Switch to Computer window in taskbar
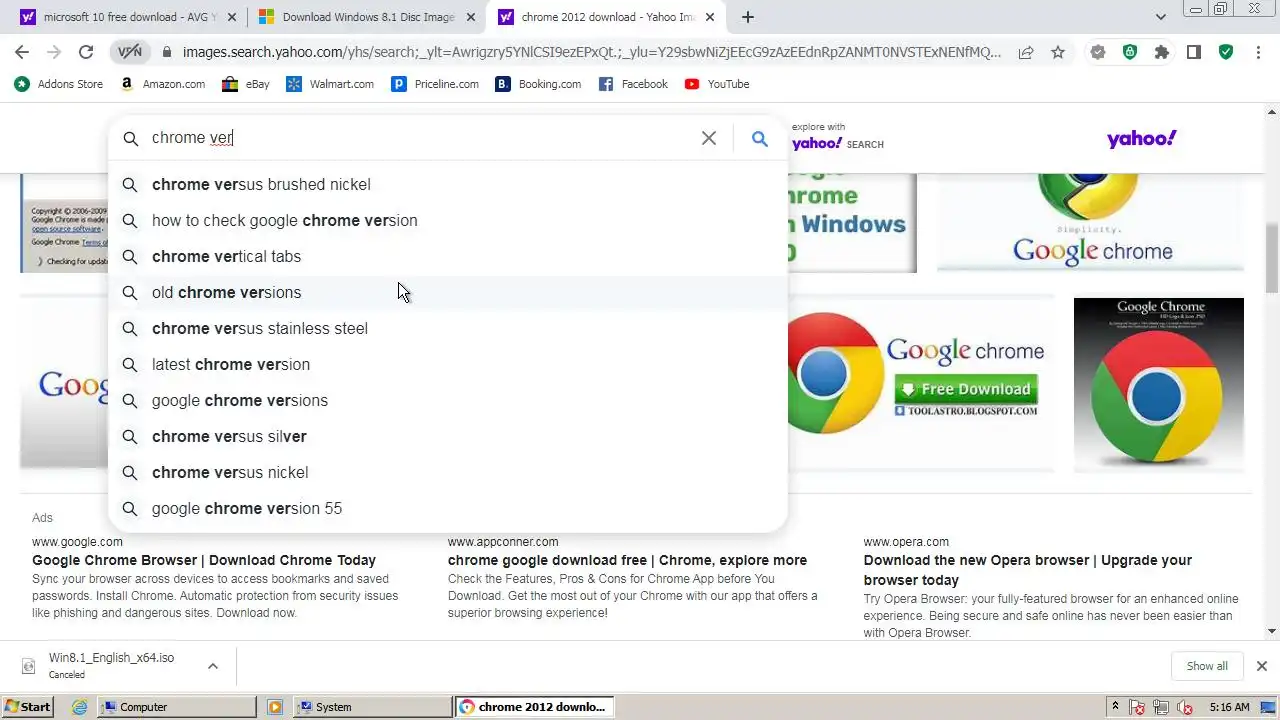This screenshot has width=1280, height=720. 177,707
